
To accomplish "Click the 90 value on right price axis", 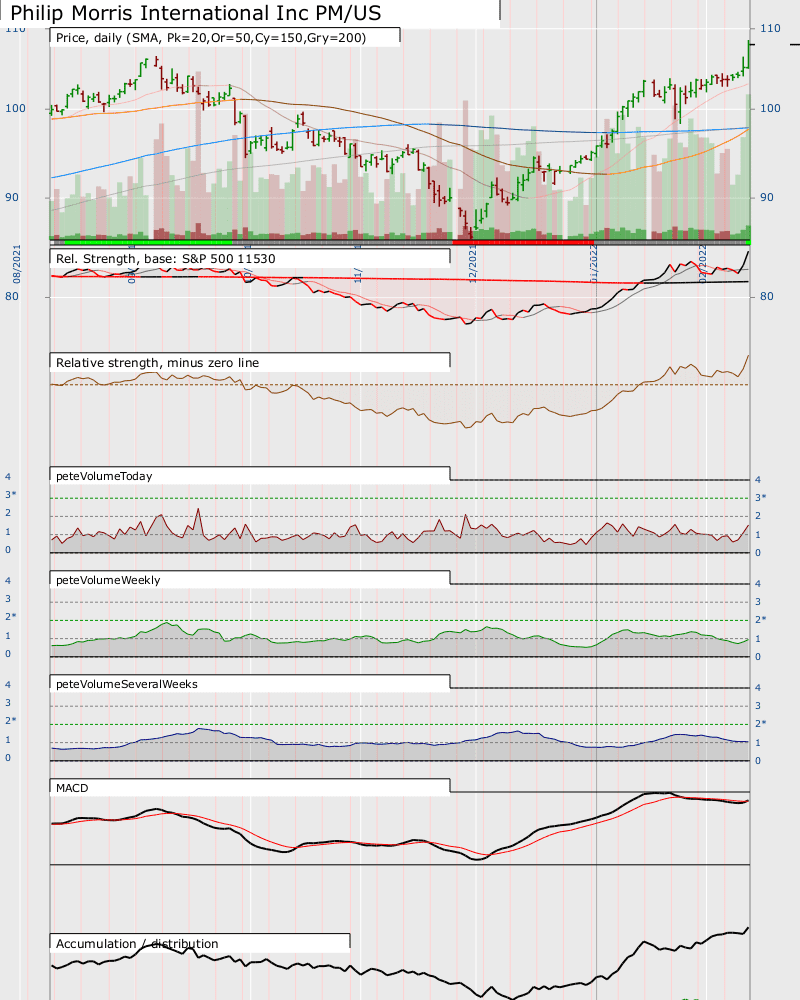I will 766,197.
